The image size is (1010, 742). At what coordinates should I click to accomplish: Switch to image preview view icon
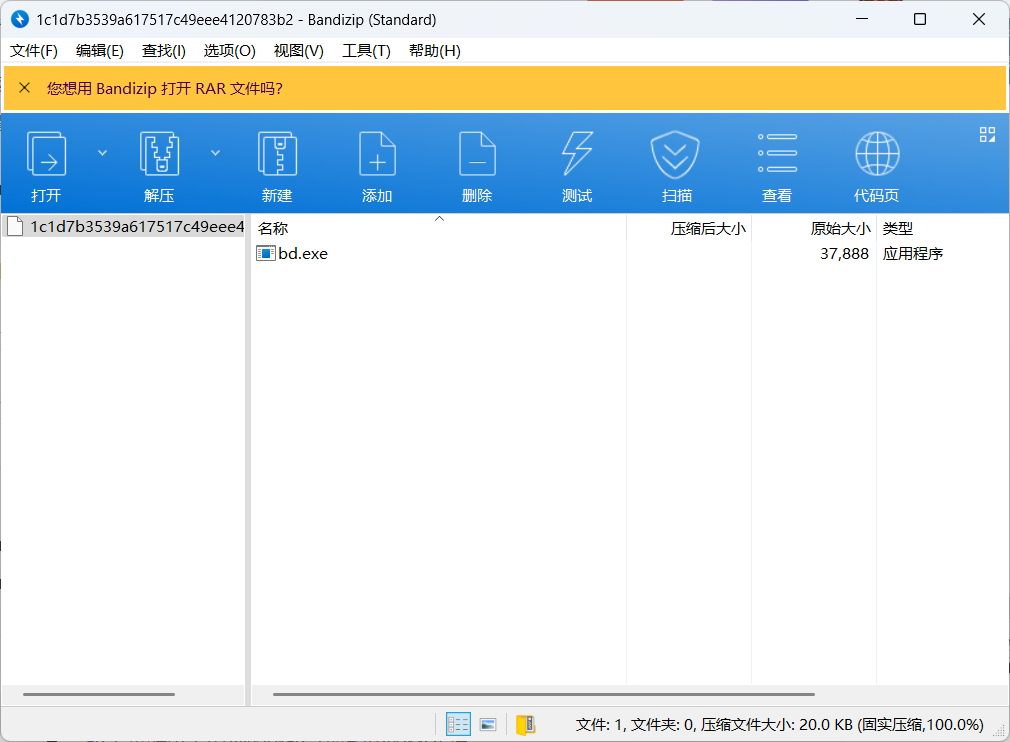click(x=488, y=725)
